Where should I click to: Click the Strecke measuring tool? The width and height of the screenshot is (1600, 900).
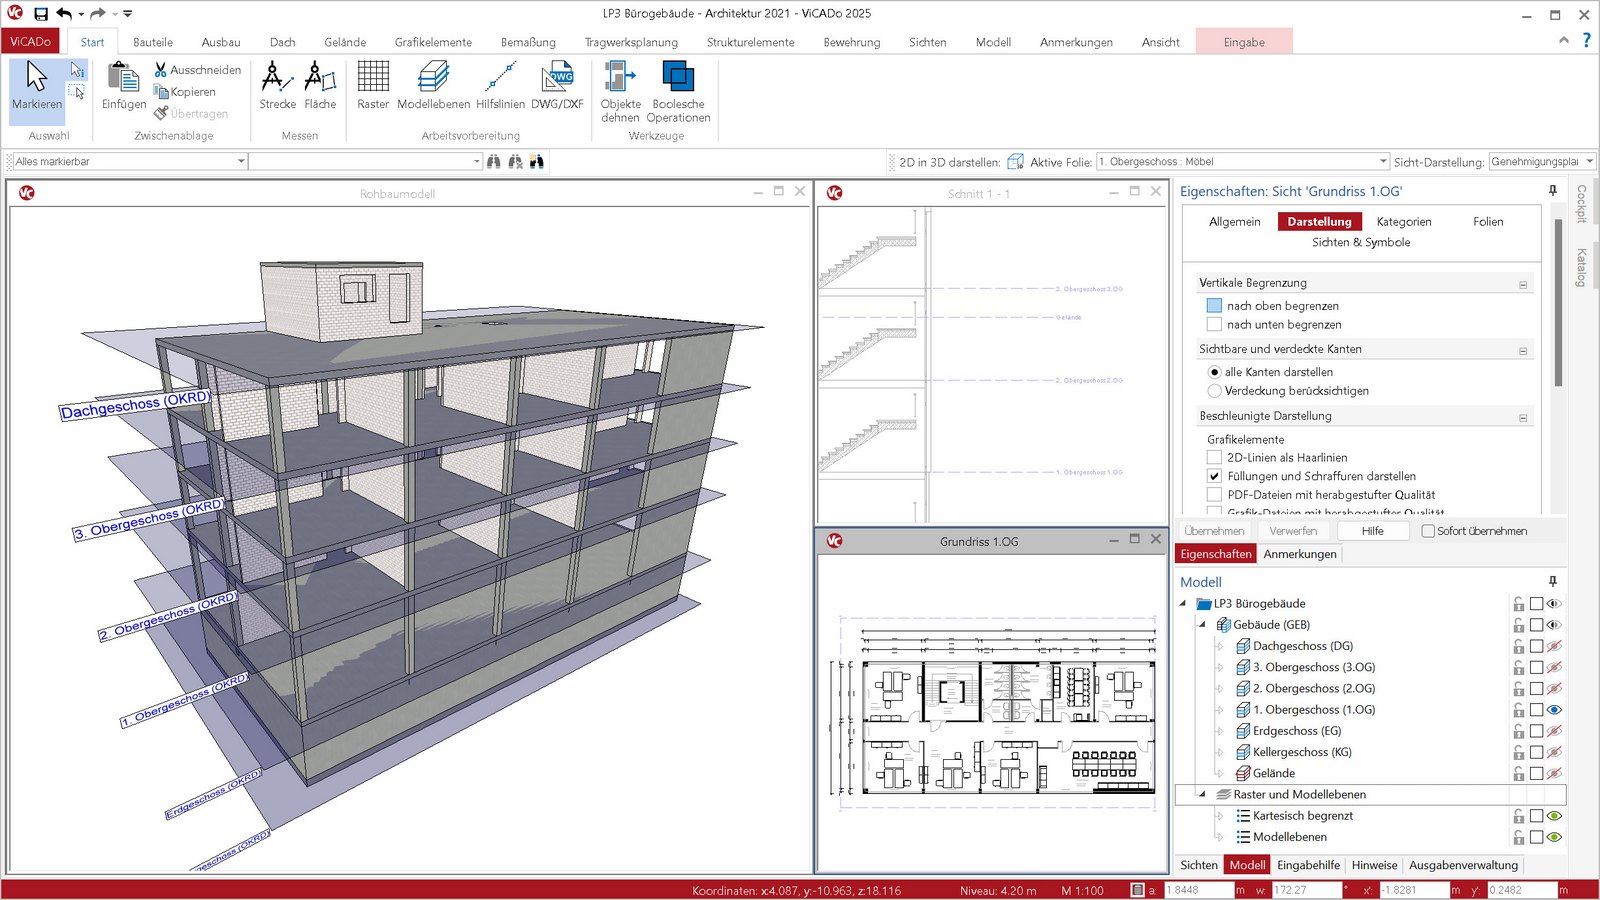point(277,85)
